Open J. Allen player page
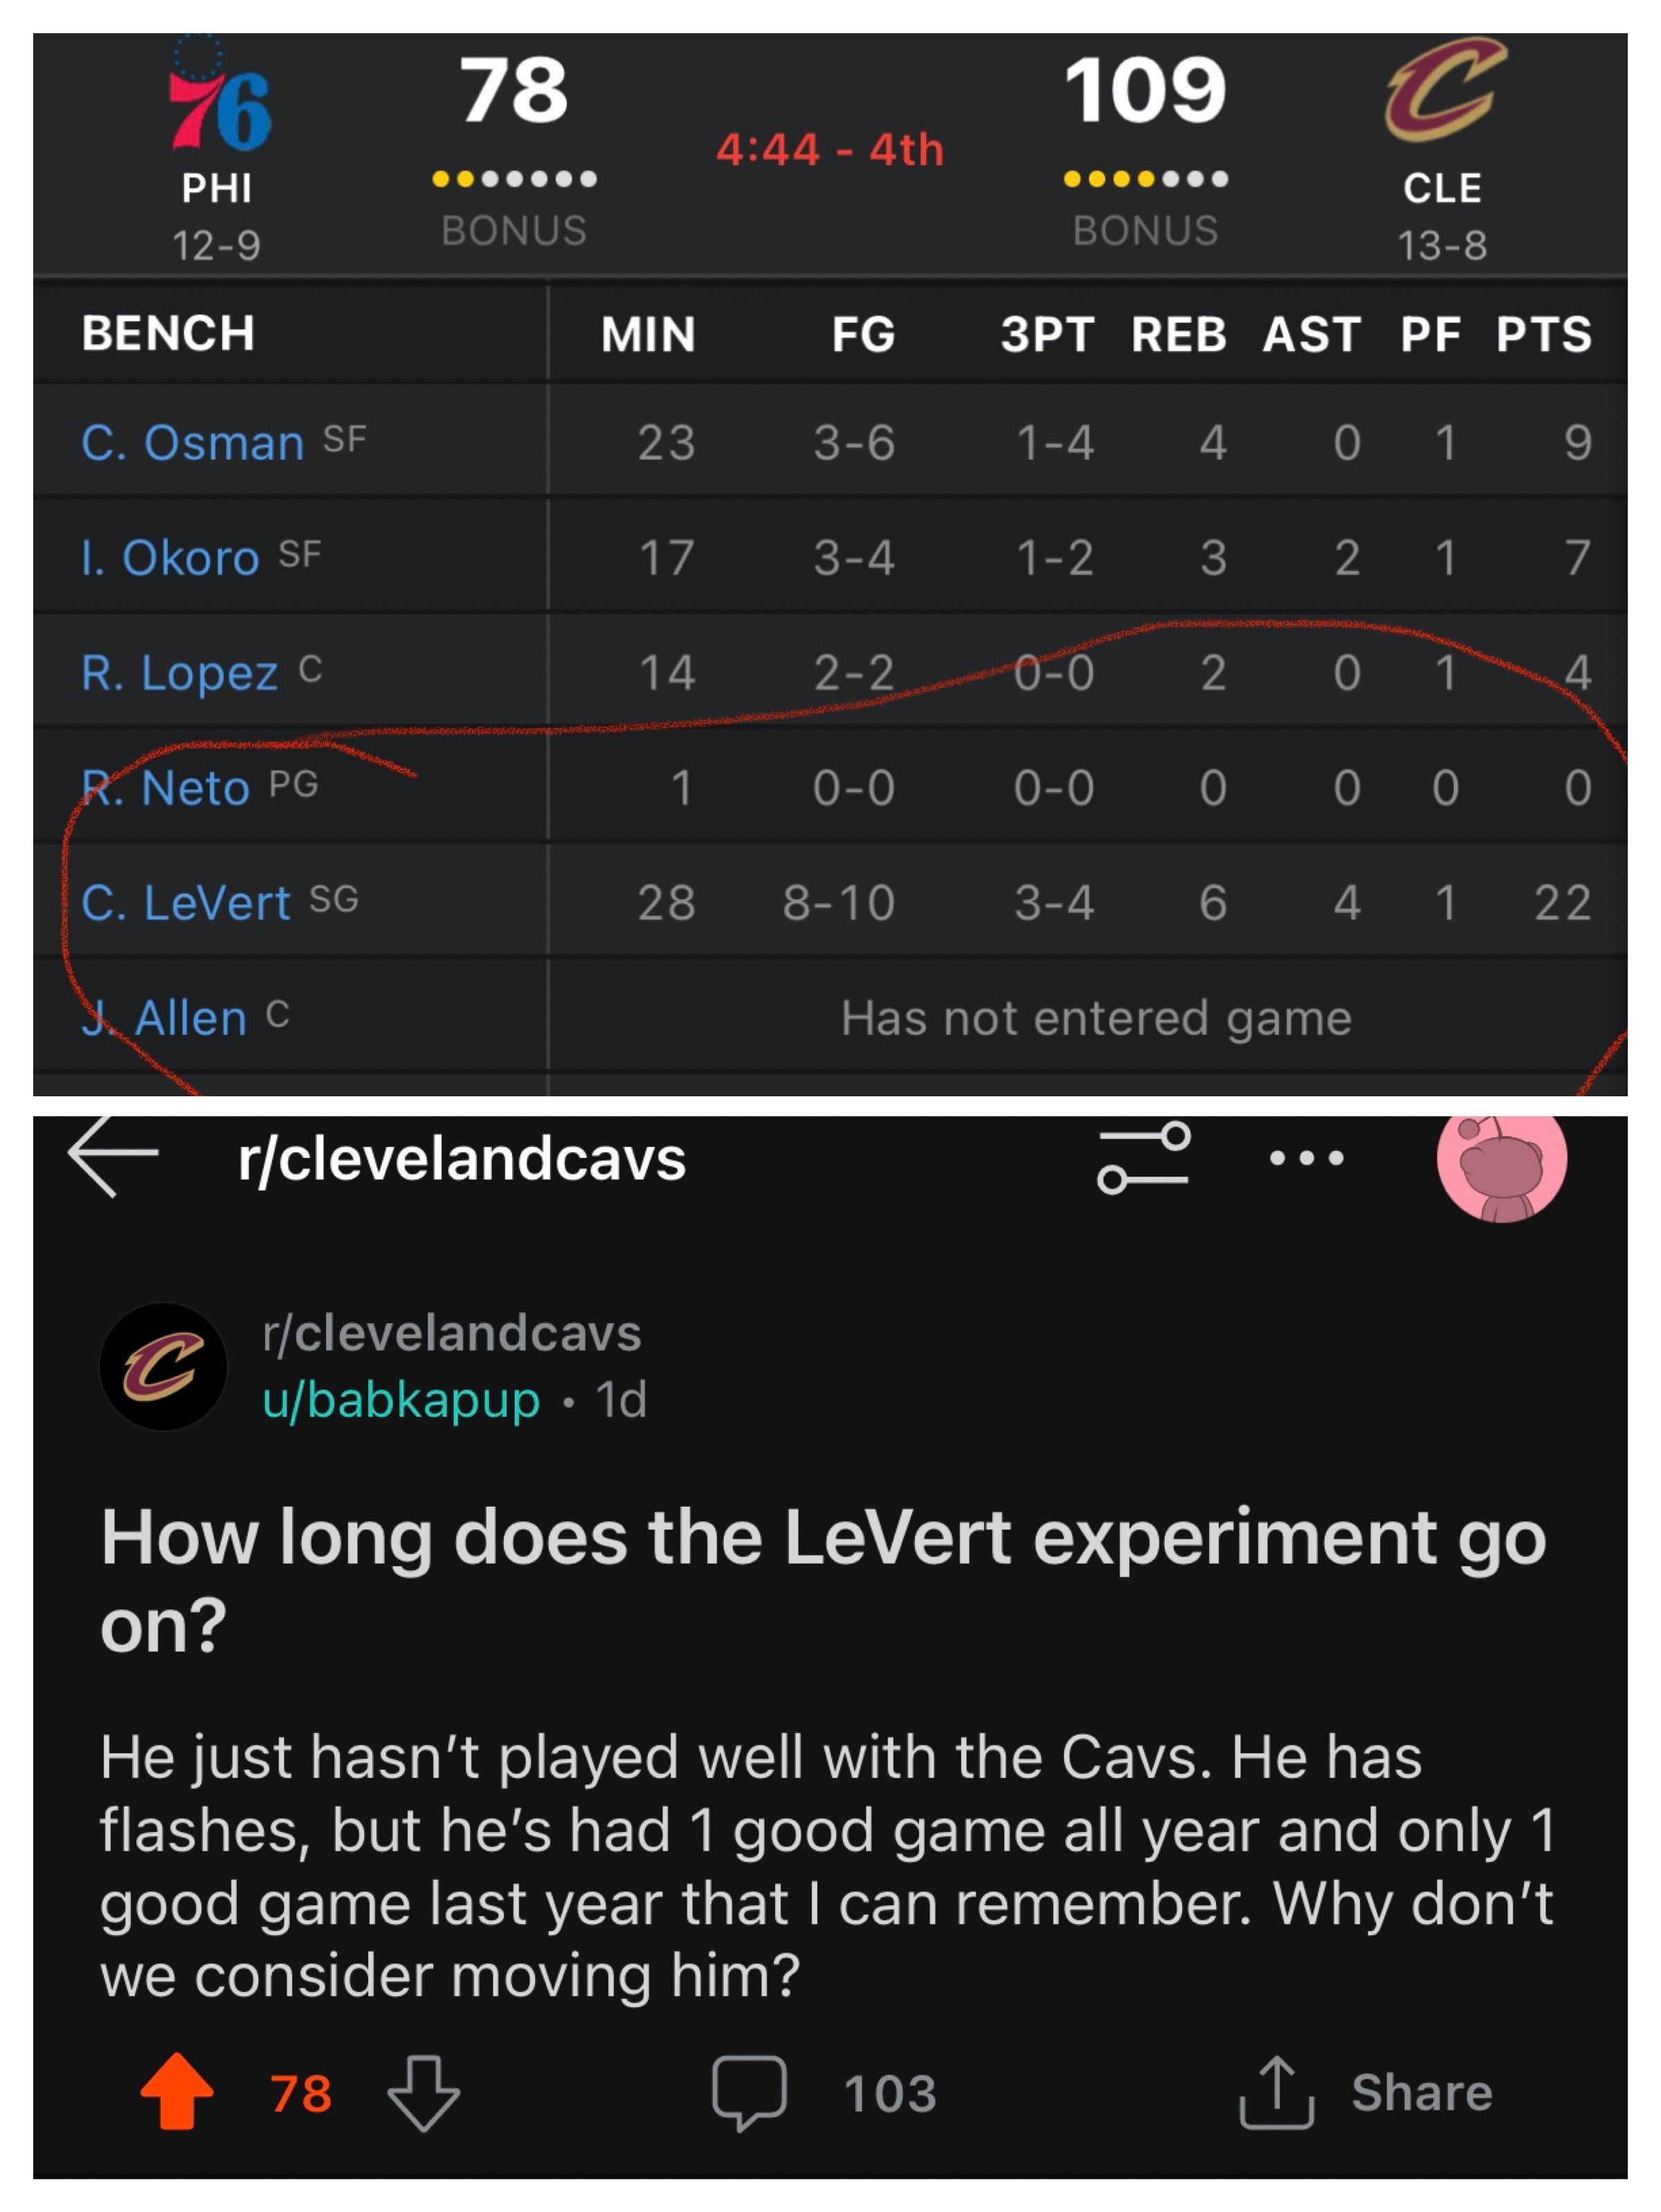 (165, 1018)
